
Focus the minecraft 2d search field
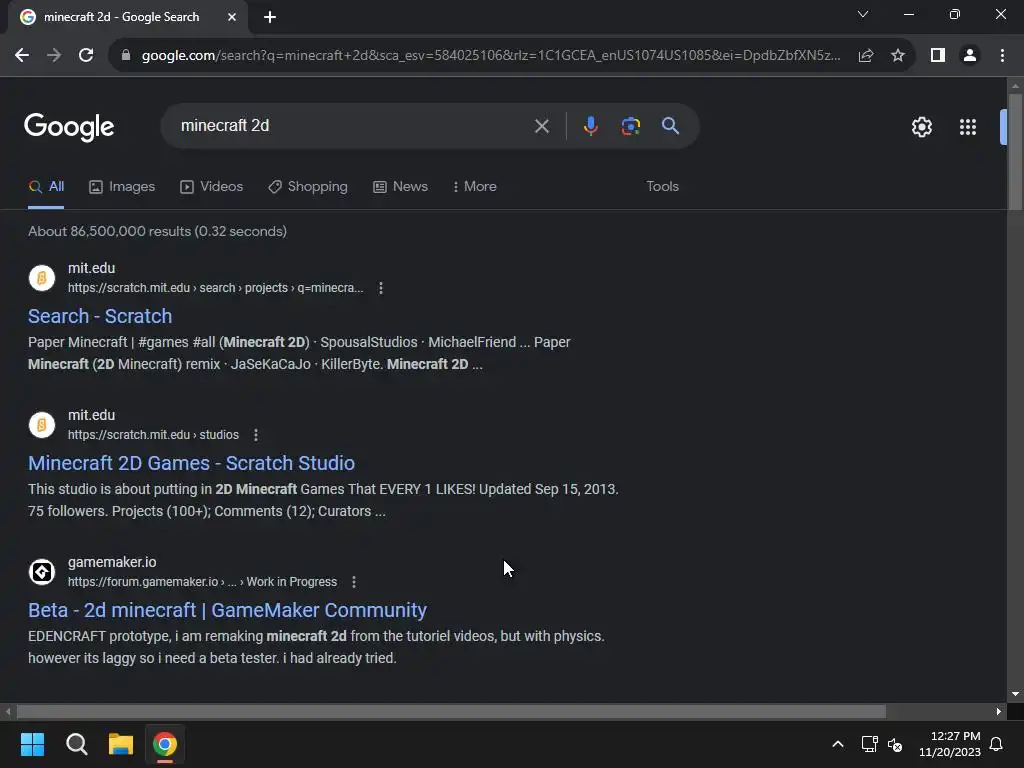click(353, 126)
